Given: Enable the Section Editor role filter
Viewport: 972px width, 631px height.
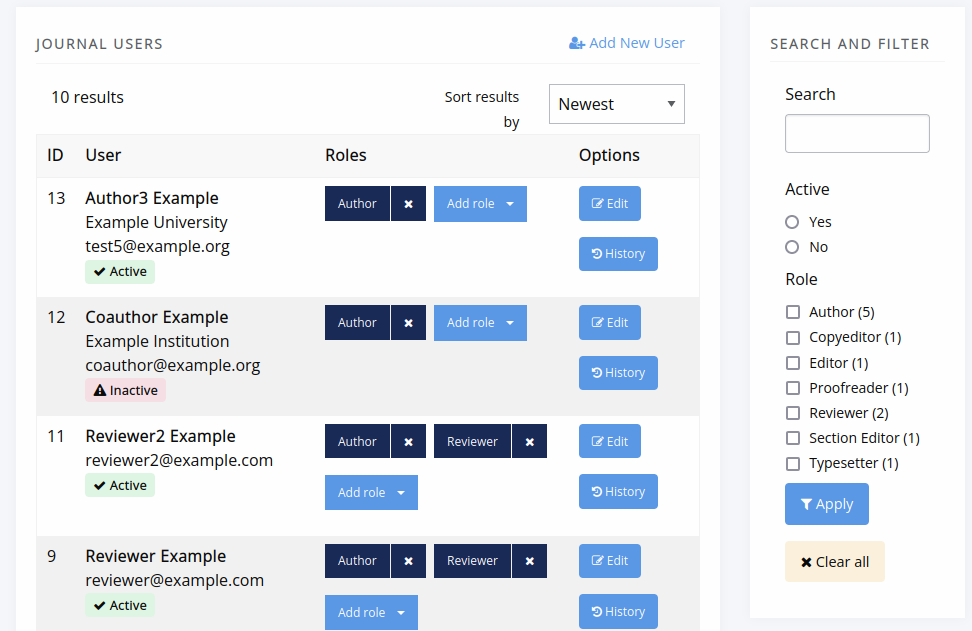Looking at the screenshot, I should [x=793, y=438].
